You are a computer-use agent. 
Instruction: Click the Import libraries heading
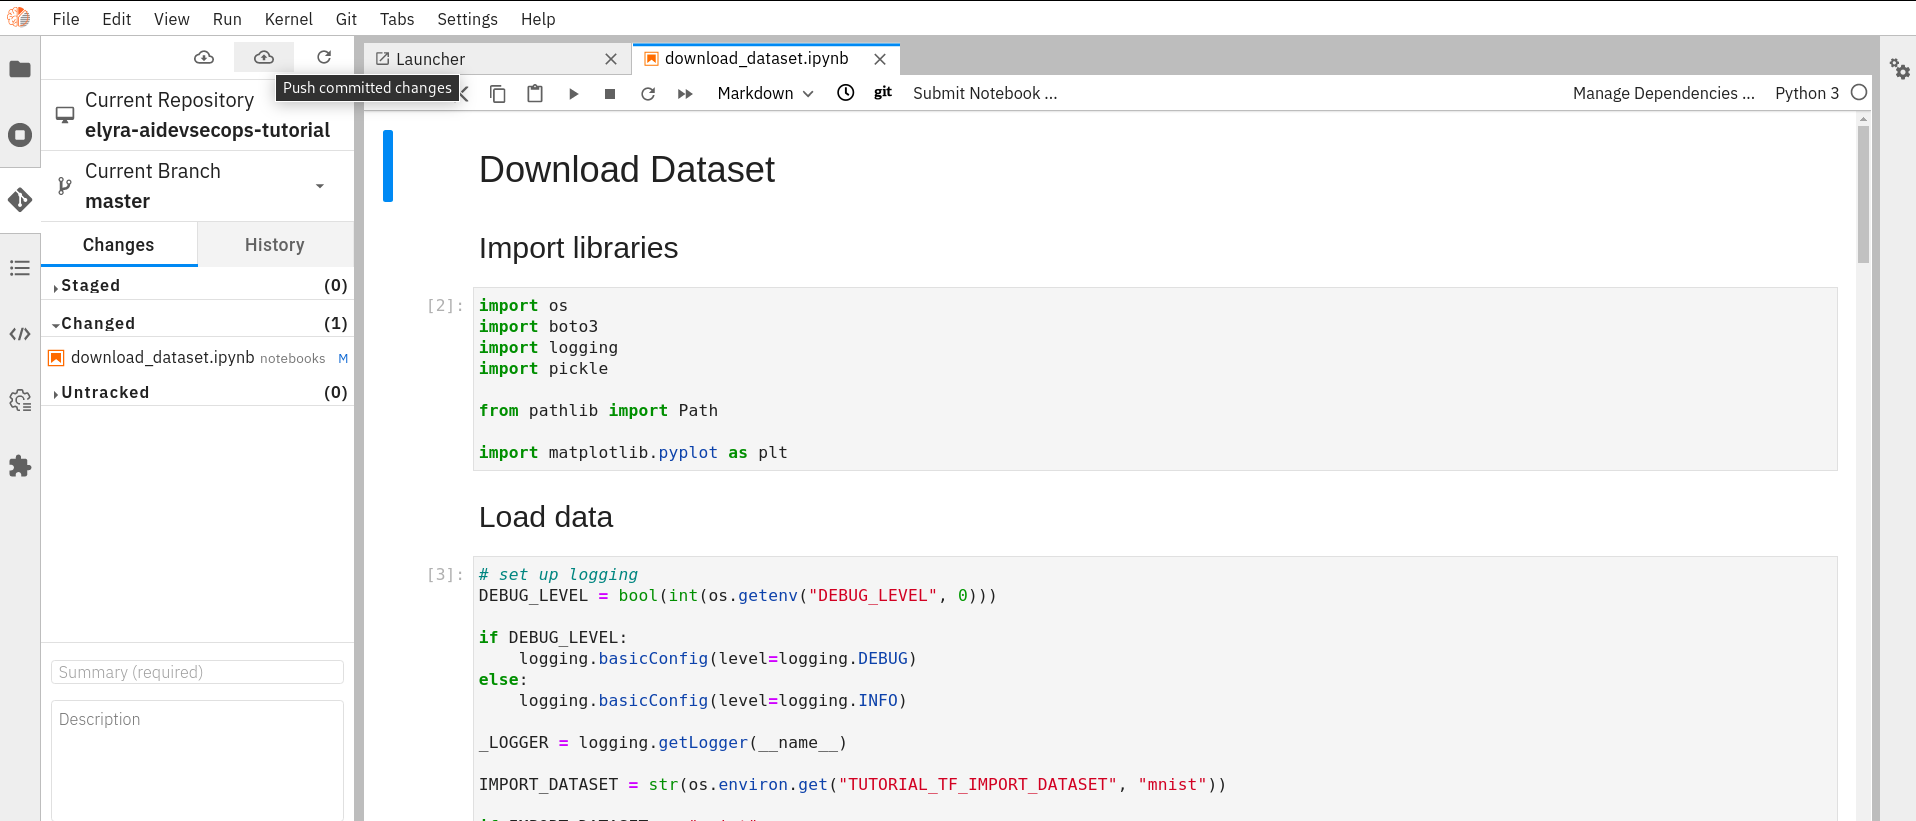[x=578, y=248]
